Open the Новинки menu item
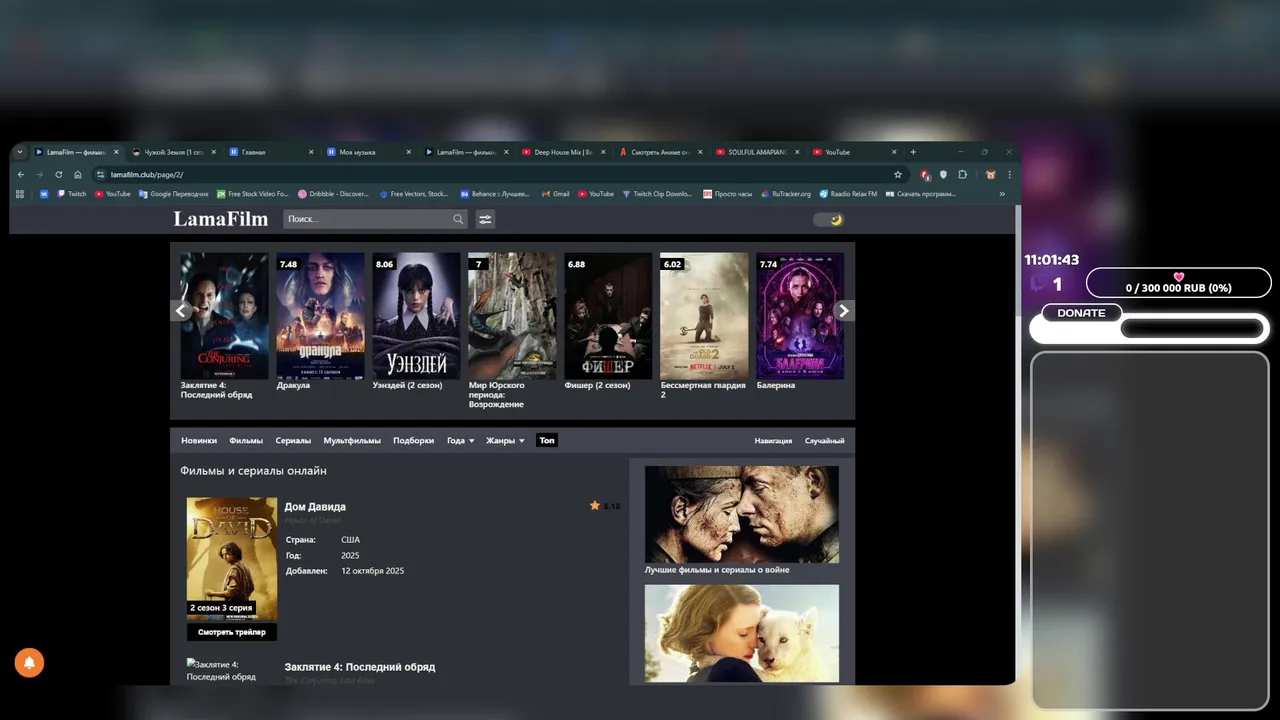Screen dimensions: 1280x720 (x=199, y=440)
